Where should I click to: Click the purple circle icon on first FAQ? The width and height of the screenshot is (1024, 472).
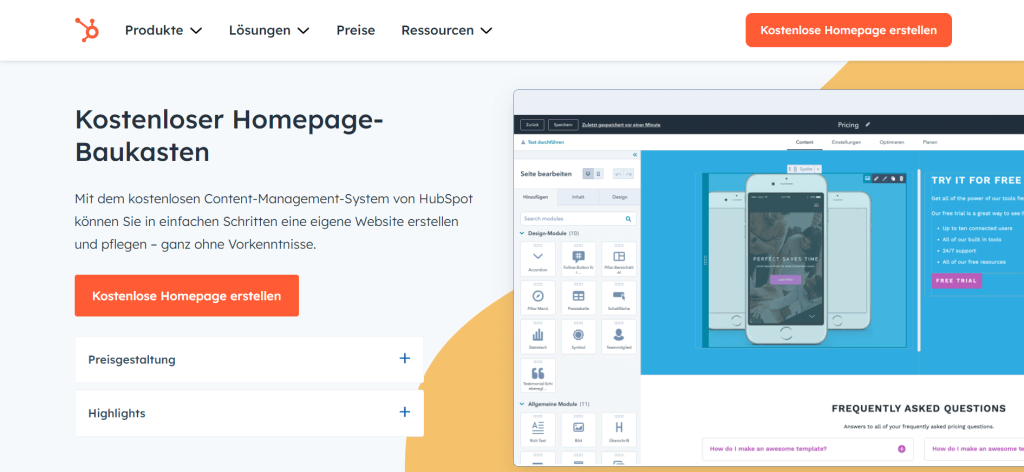tap(902, 449)
